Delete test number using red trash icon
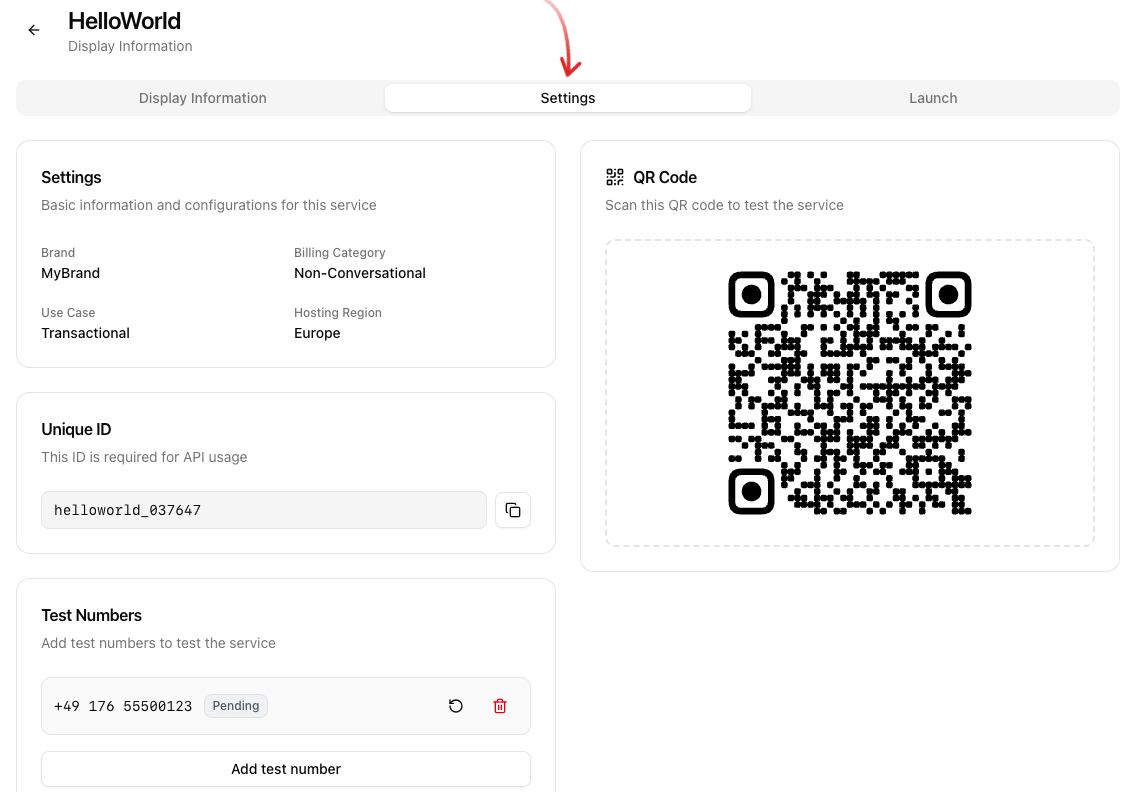The width and height of the screenshot is (1140, 792). tap(499, 705)
